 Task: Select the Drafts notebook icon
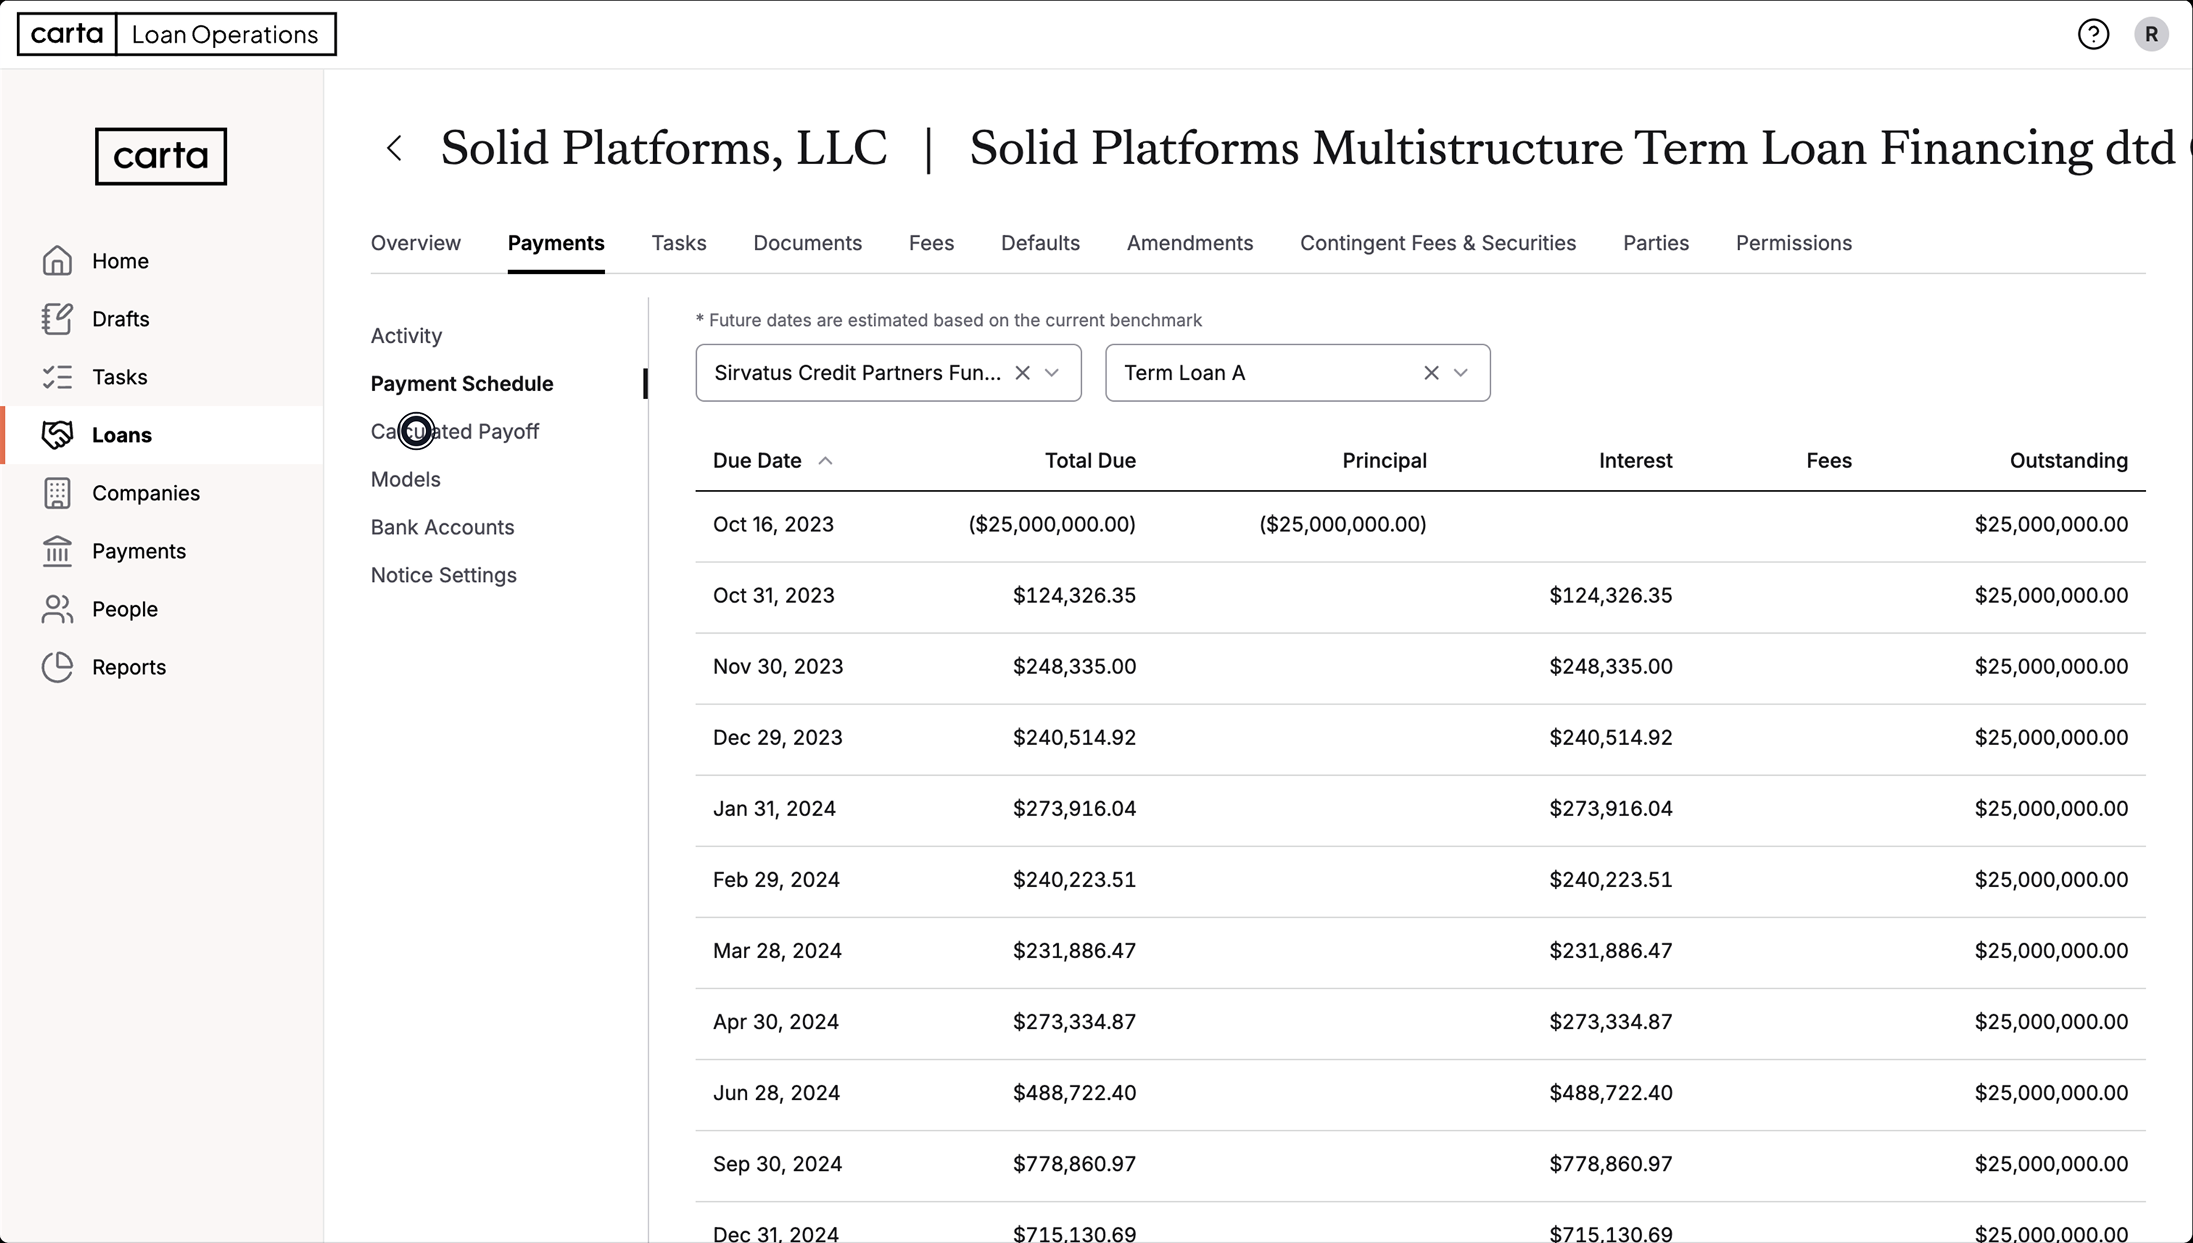coord(58,318)
